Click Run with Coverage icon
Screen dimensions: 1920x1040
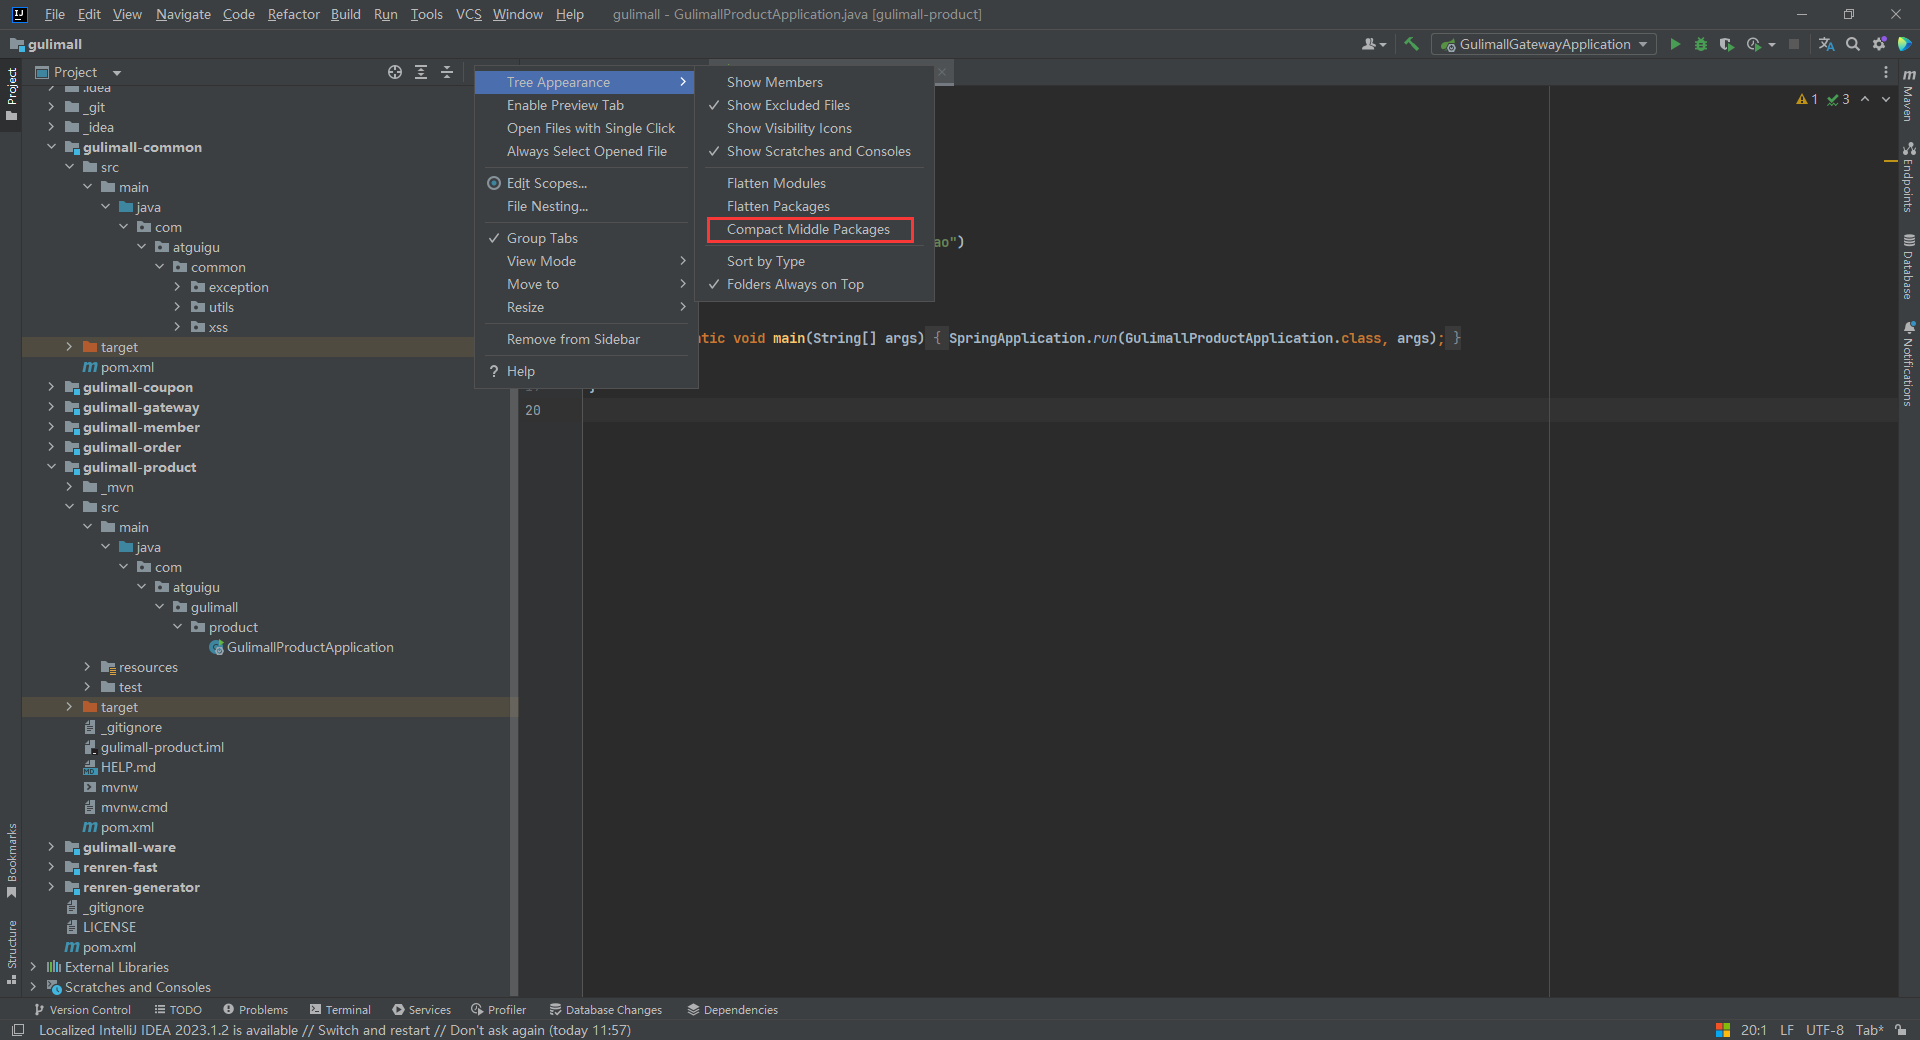click(x=1726, y=44)
